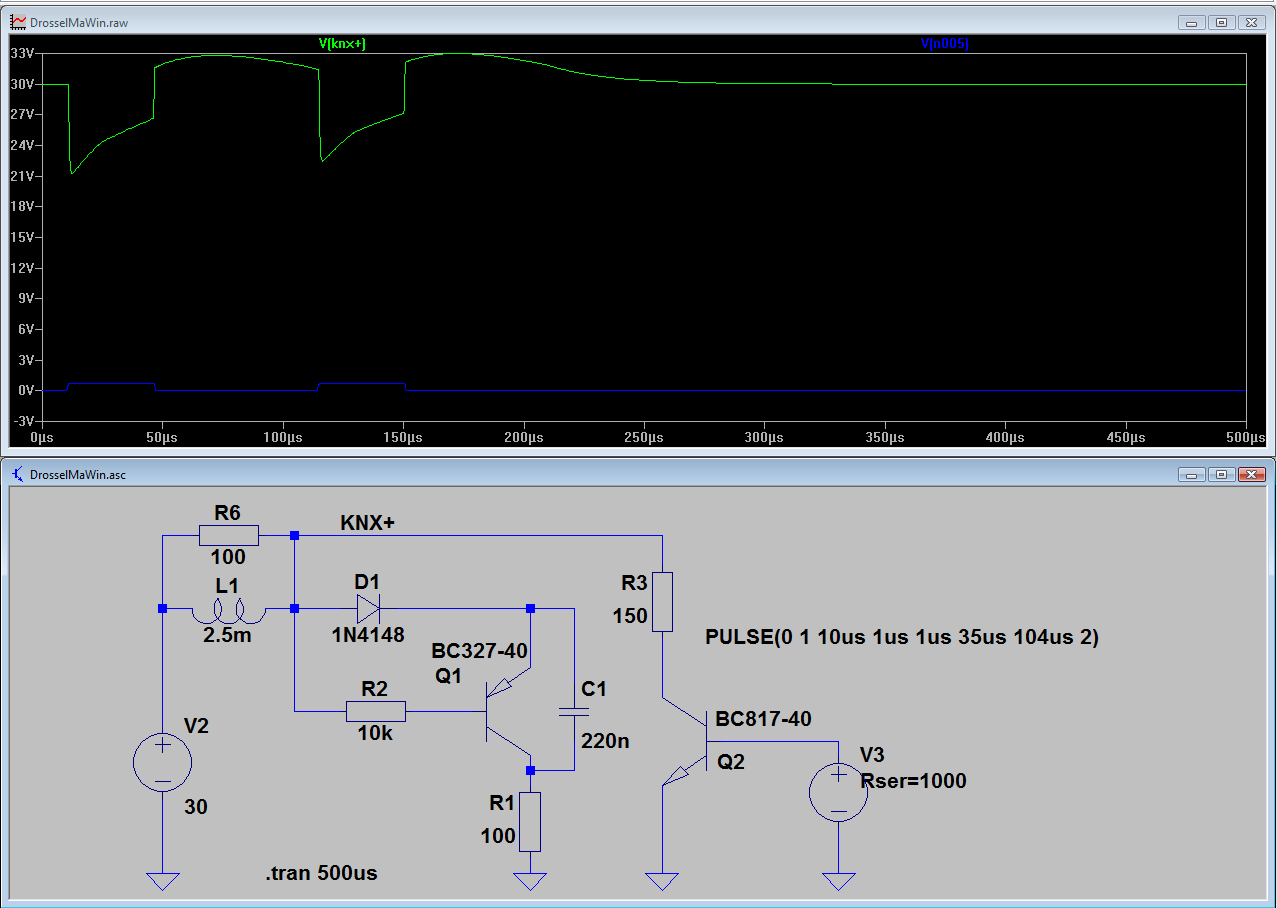Click the 33V label on vertical axis
The image size is (1277, 908).
coord(23,53)
